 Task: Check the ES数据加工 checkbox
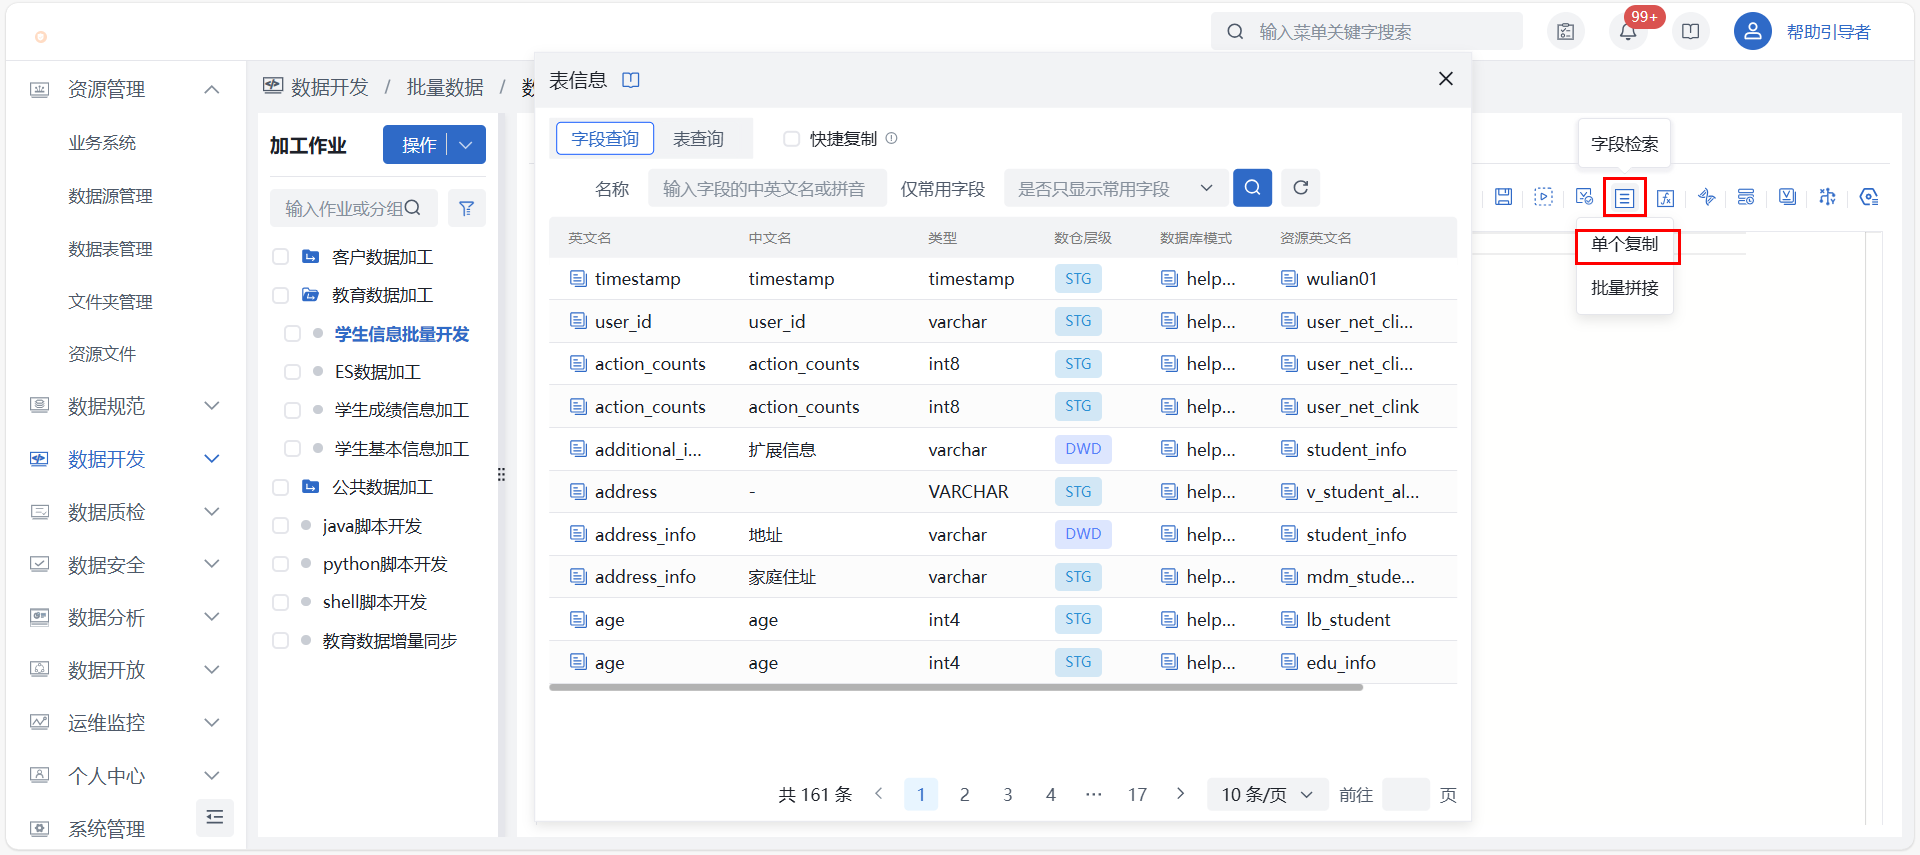tap(292, 372)
